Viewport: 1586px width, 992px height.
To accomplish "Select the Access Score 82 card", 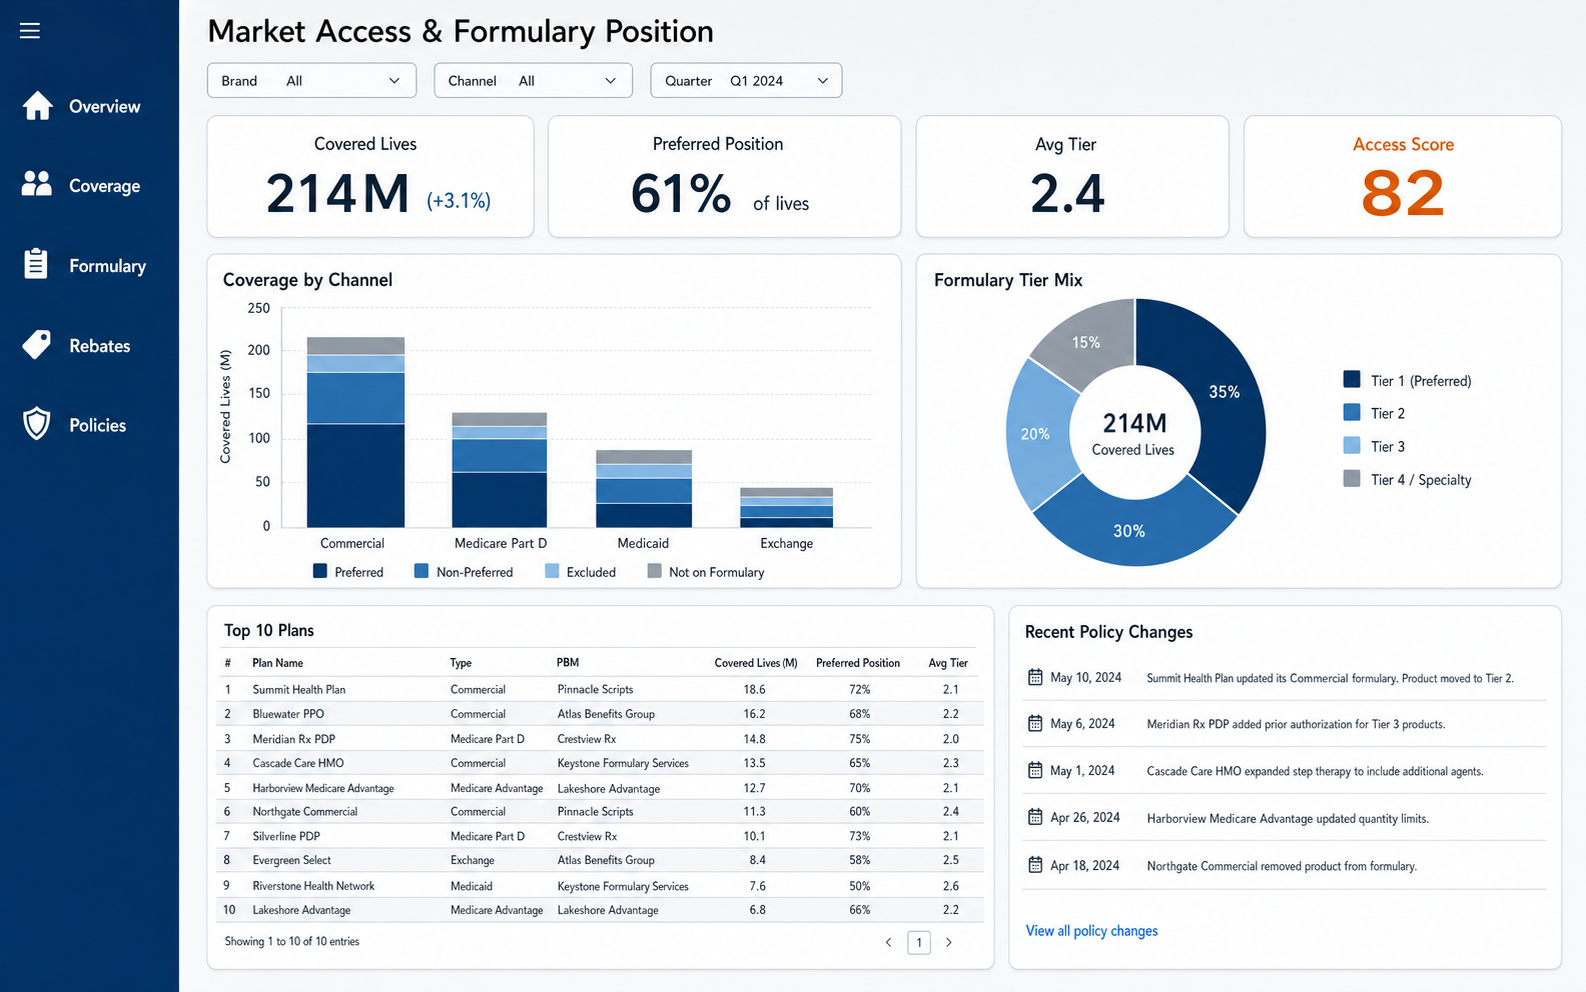I will point(1402,177).
